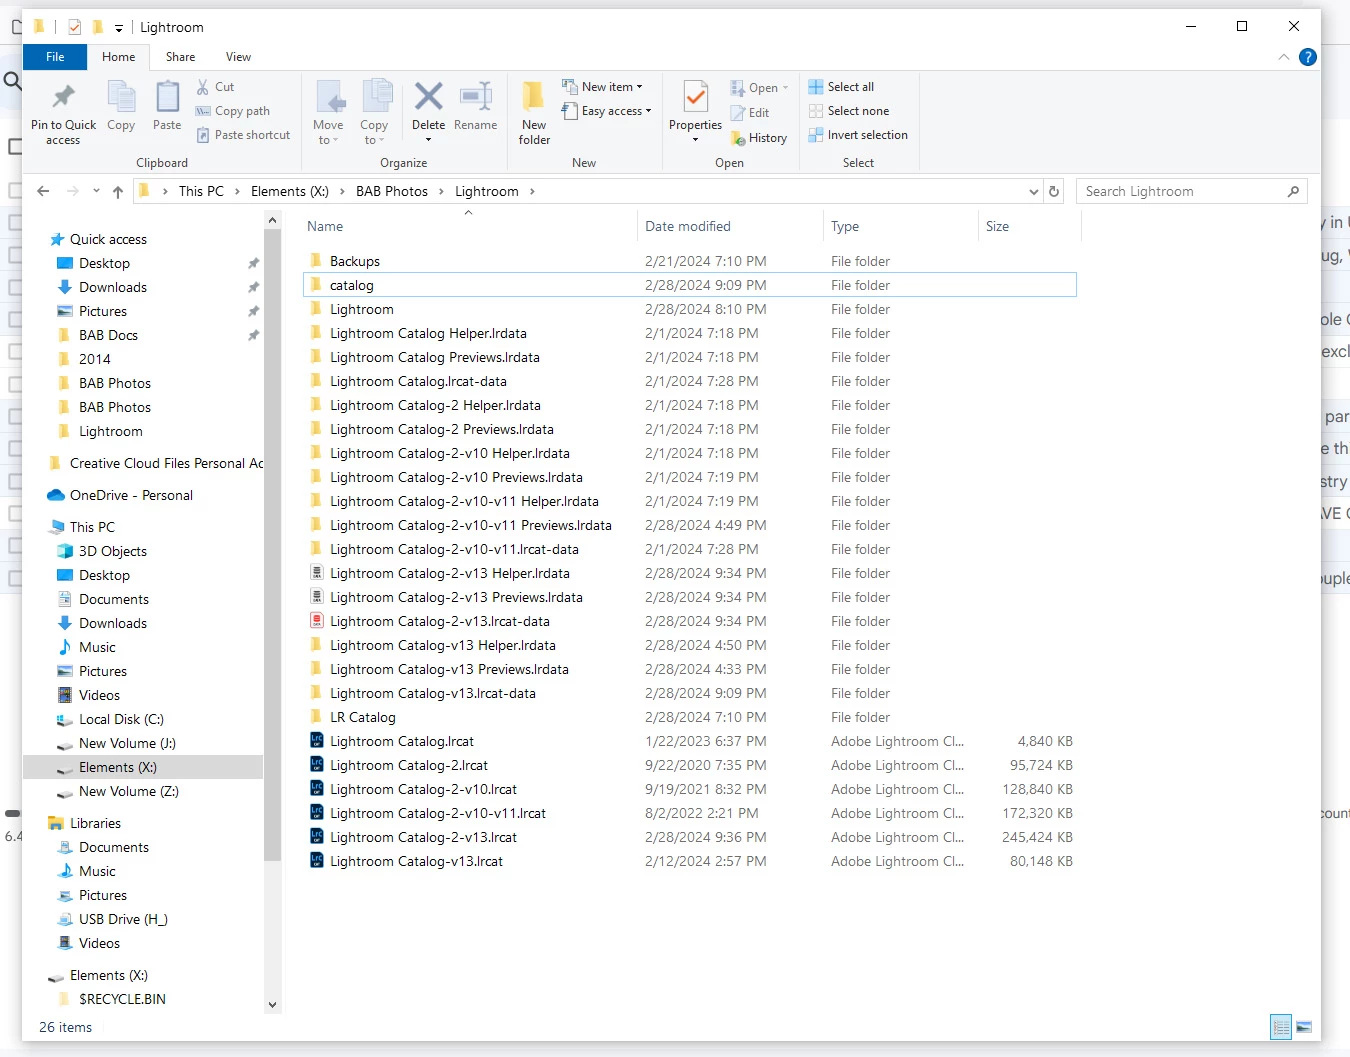The width and height of the screenshot is (1350, 1057).
Task: Click Select none in ribbon
Action: [848, 111]
